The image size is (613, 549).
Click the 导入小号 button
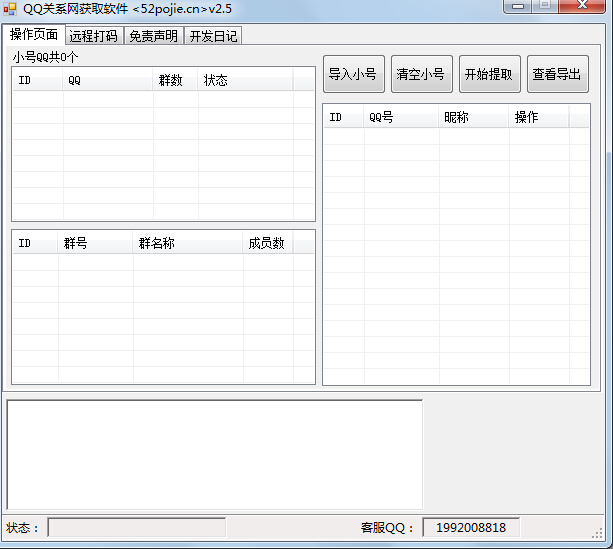354,74
